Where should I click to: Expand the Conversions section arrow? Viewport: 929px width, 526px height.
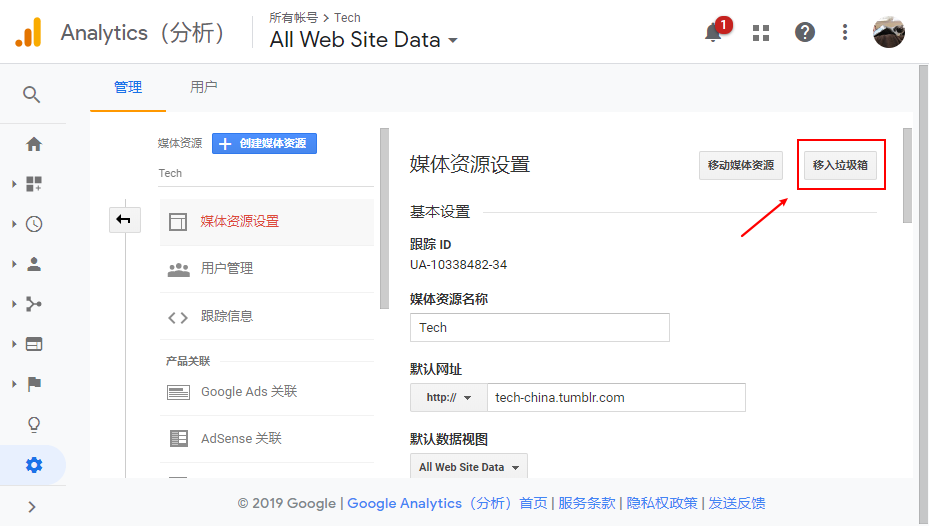[14, 384]
